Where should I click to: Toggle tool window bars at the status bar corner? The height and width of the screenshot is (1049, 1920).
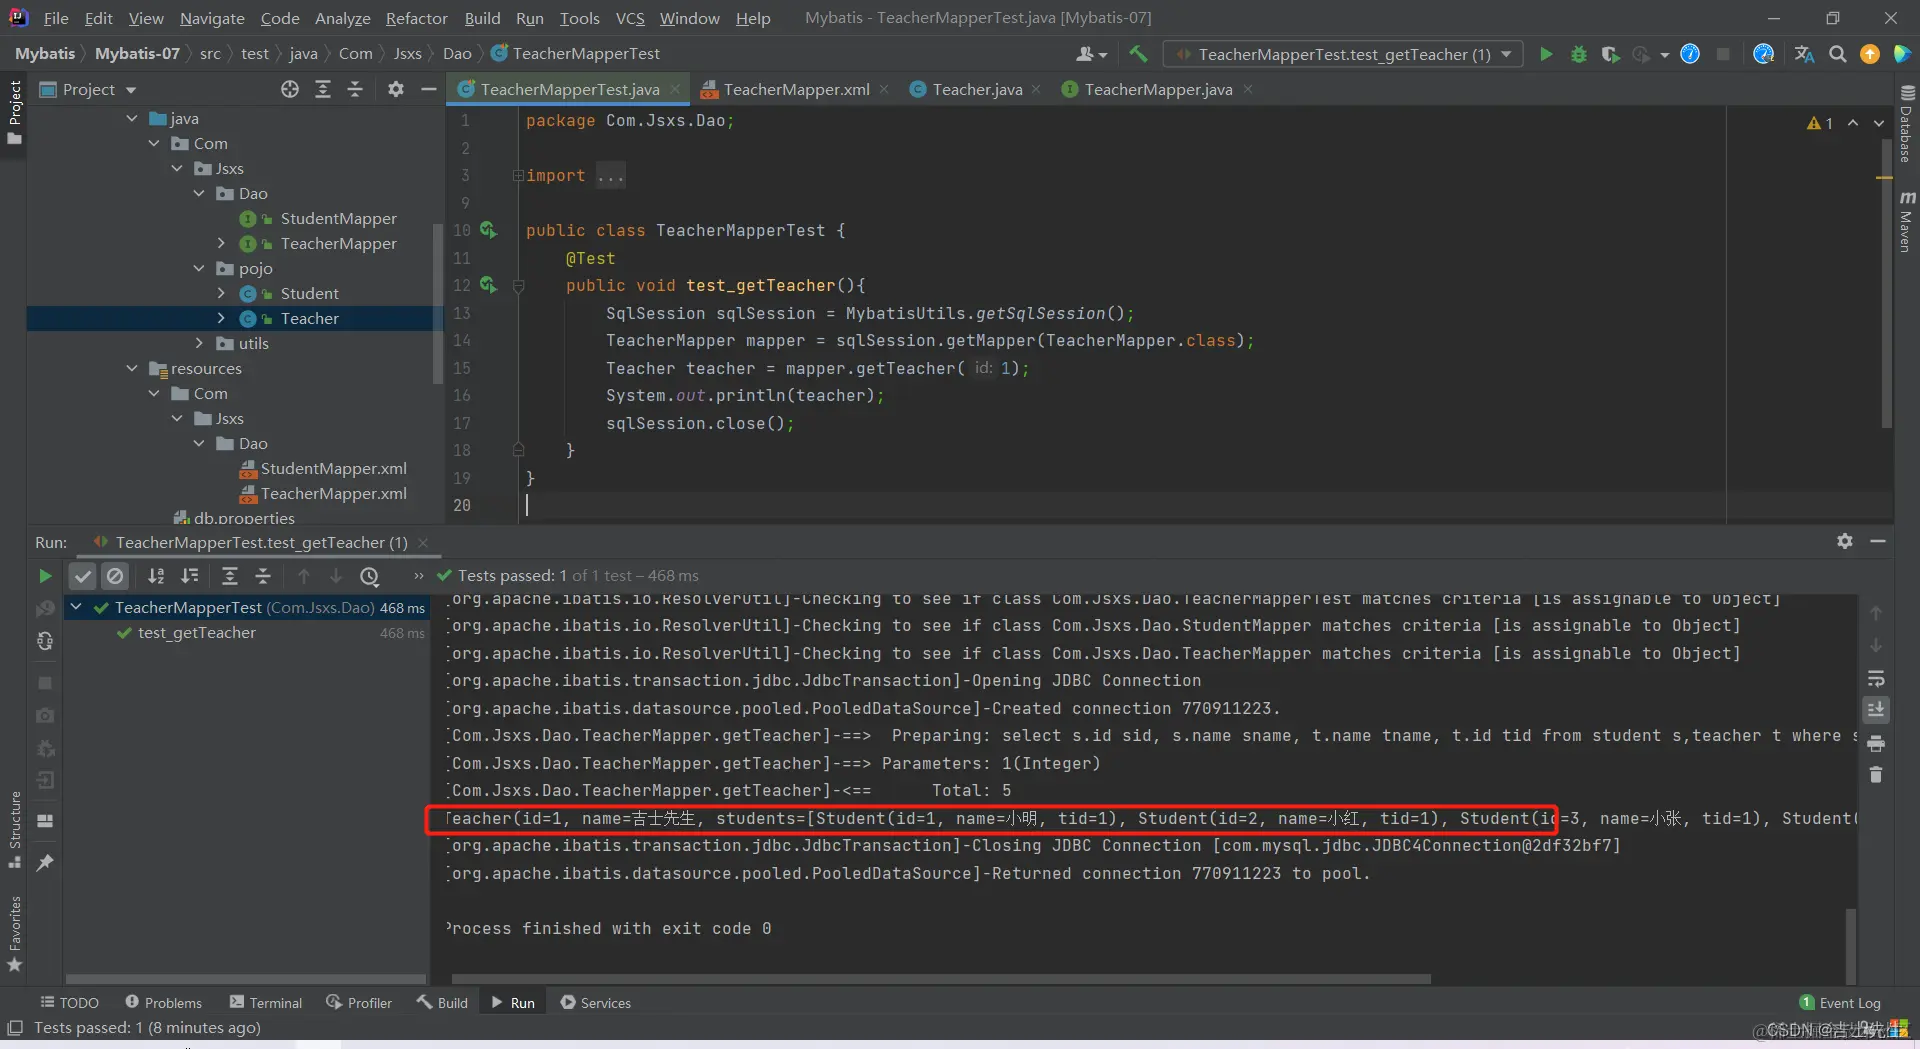15,1028
